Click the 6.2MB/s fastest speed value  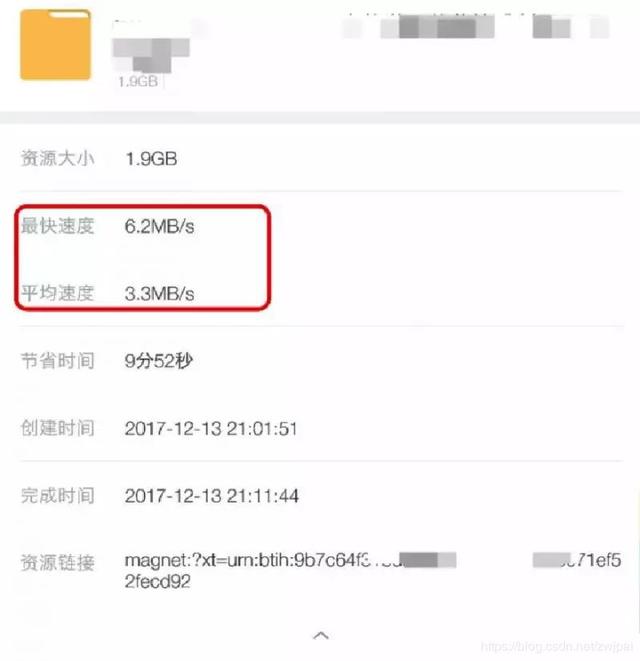tap(159, 227)
